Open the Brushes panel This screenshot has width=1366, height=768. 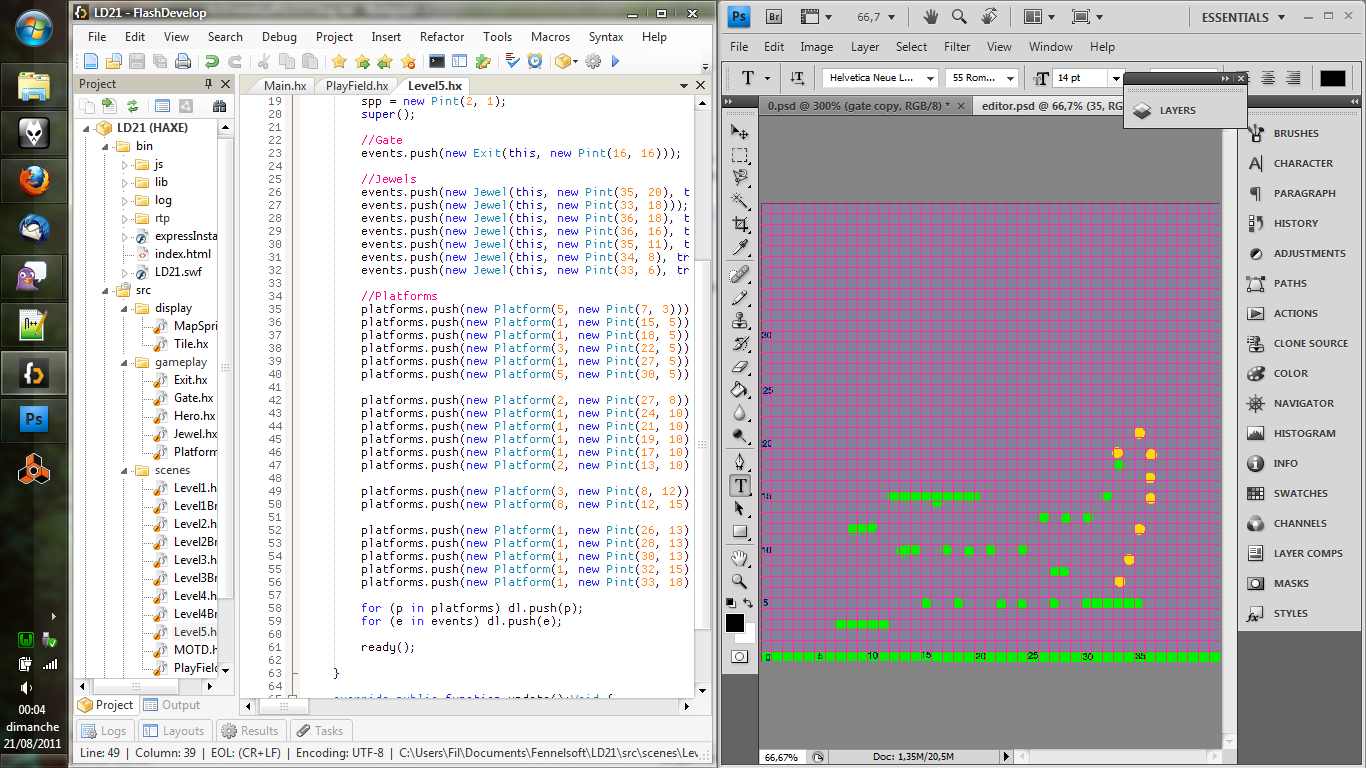point(1295,133)
